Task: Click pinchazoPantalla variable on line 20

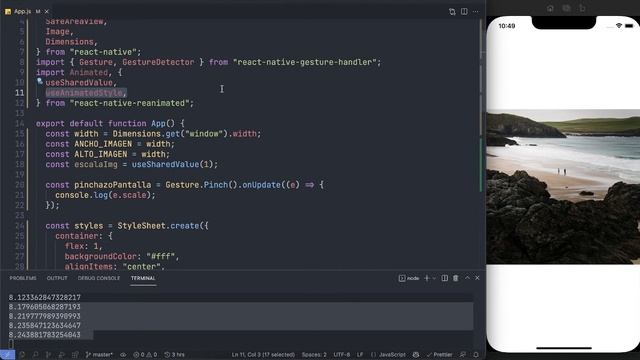Action: pyautogui.click(x=112, y=184)
